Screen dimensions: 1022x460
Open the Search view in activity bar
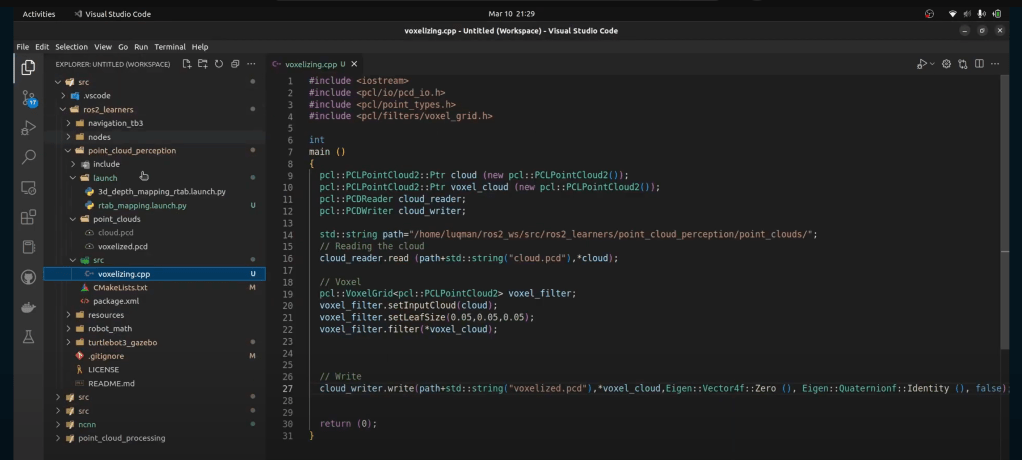[28, 157]
